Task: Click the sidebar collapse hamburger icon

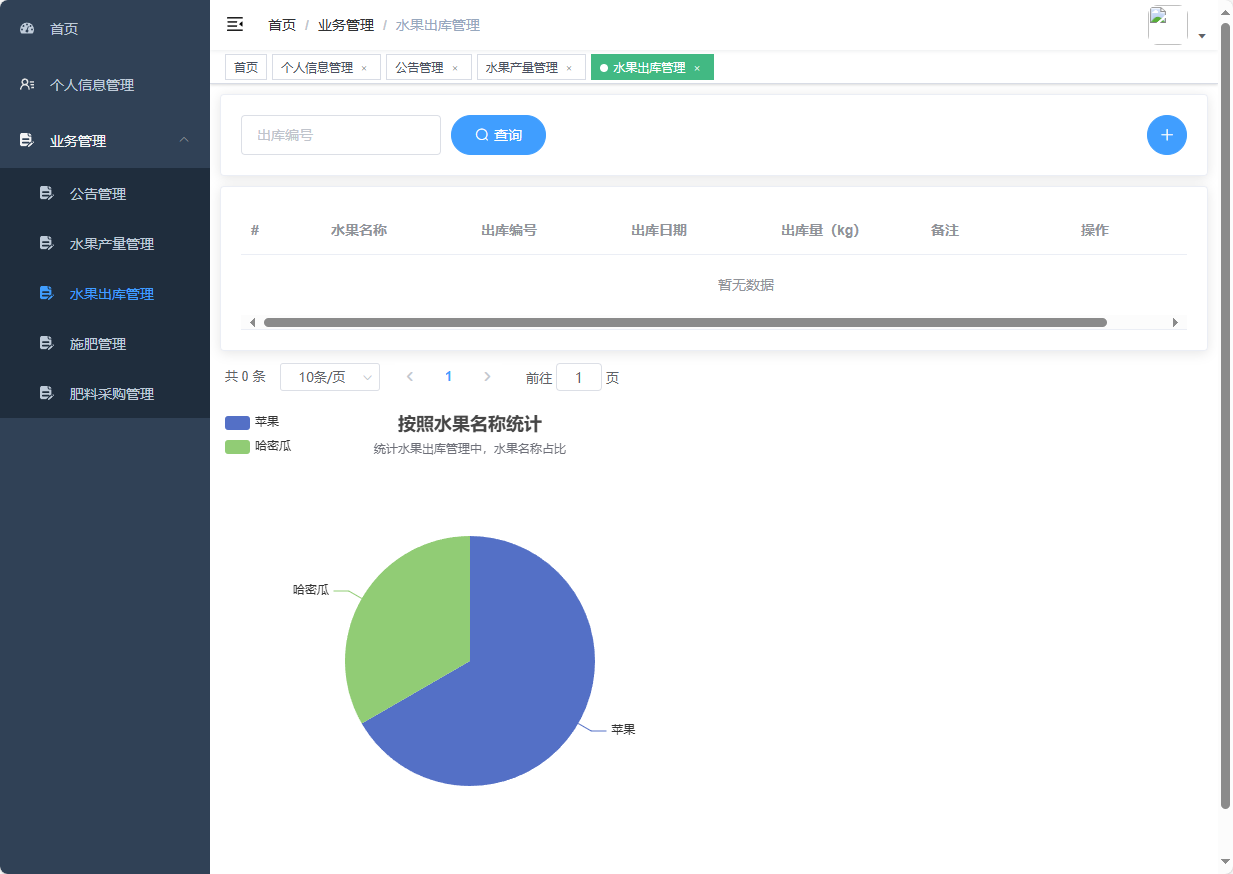Action: pos(234,24)
